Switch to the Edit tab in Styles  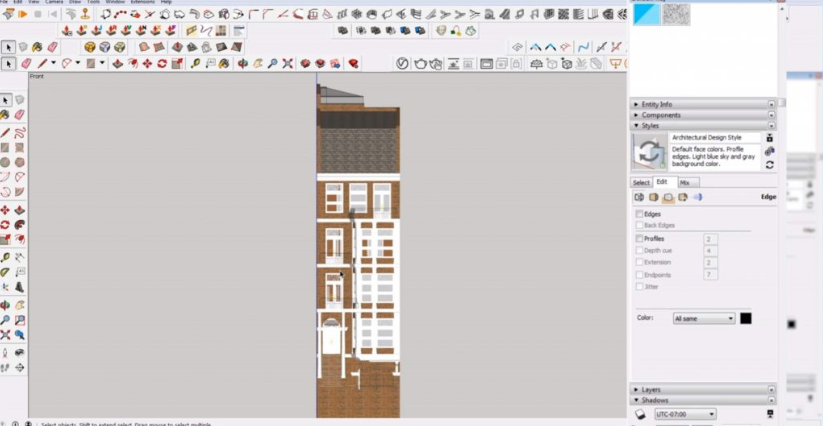pyautogui.click(x=662, y=182)
